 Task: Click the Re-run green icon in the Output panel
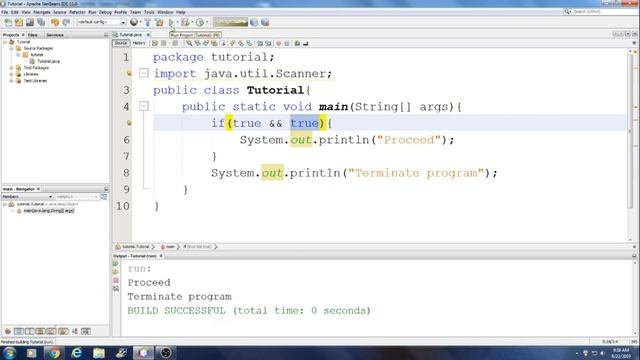(x=116, y=264)
